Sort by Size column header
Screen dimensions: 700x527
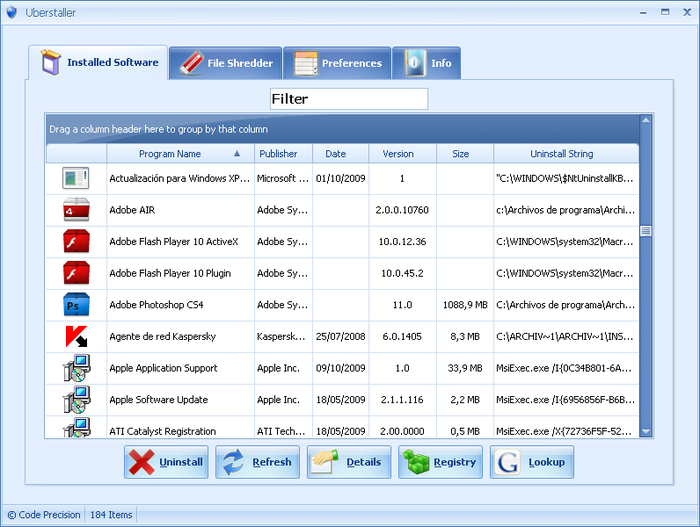coord(465,154)
